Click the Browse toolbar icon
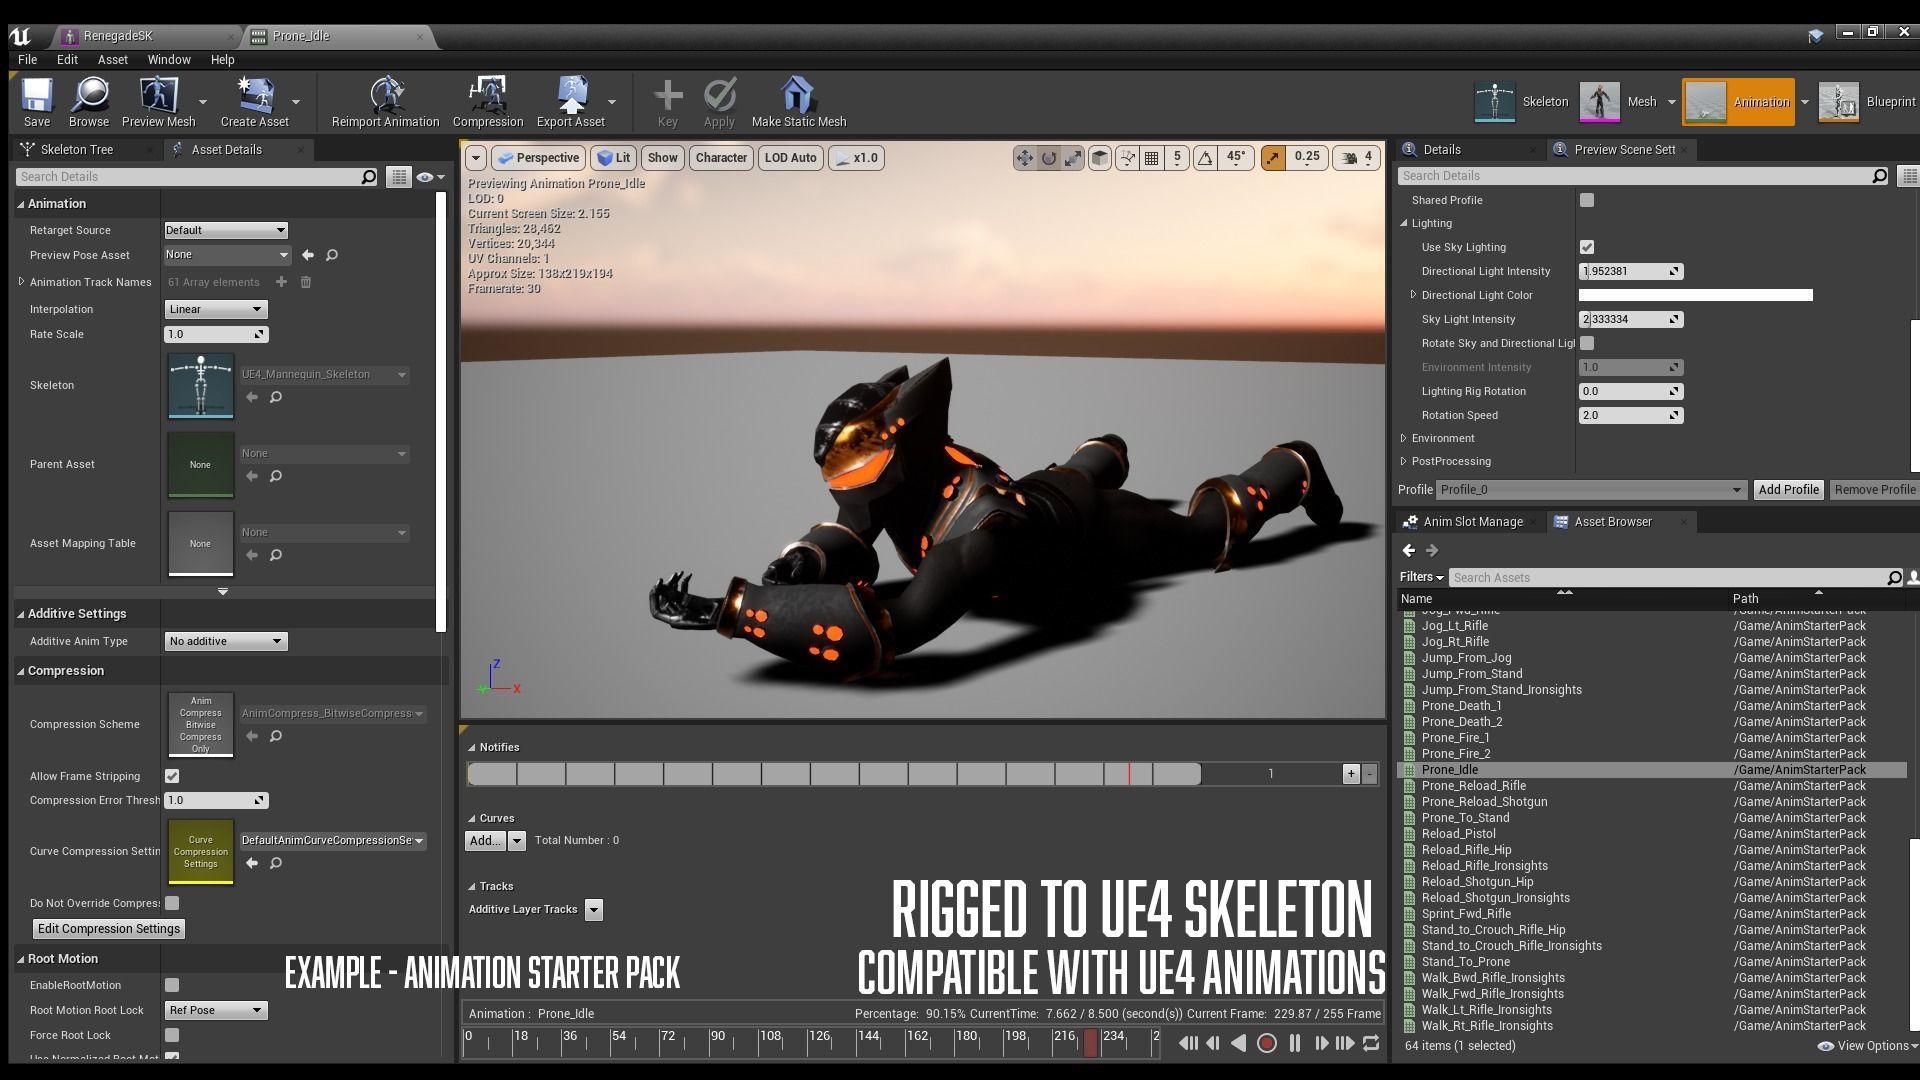This screenshot has height=1080, width=1920. 89,101
